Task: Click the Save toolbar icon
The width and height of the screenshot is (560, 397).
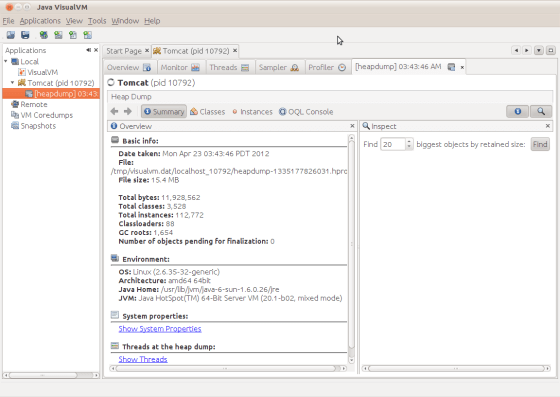Action: click(25, 35)
